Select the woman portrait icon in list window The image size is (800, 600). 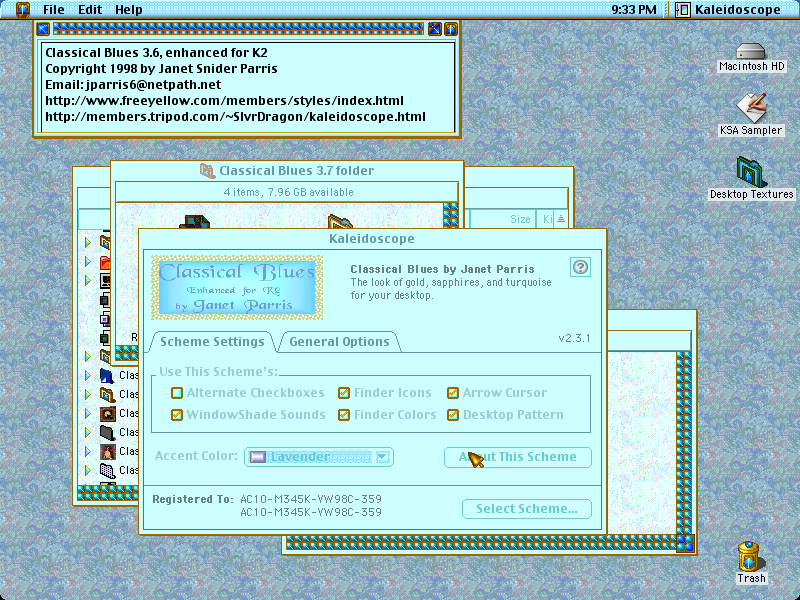[x=107, y=451]
